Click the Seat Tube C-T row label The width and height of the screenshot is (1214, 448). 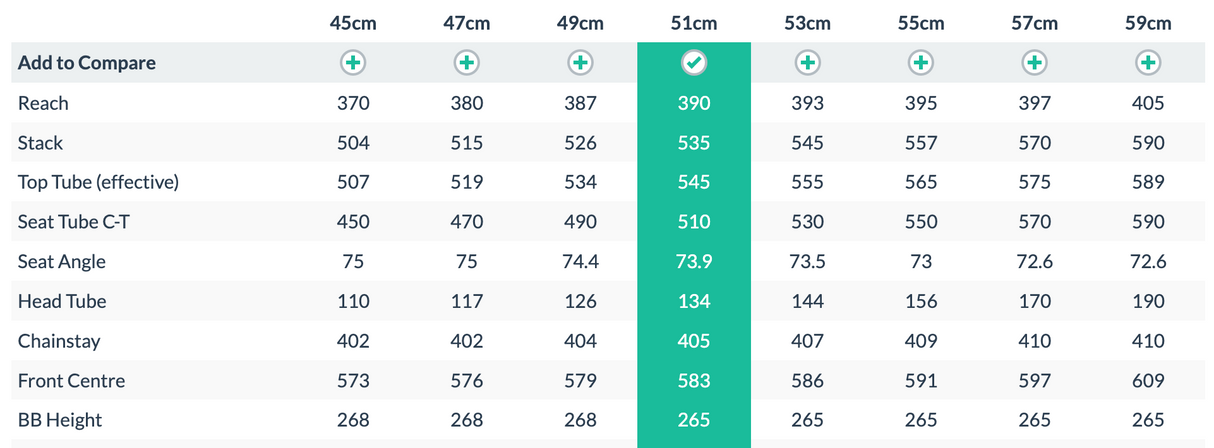(73, 222)
